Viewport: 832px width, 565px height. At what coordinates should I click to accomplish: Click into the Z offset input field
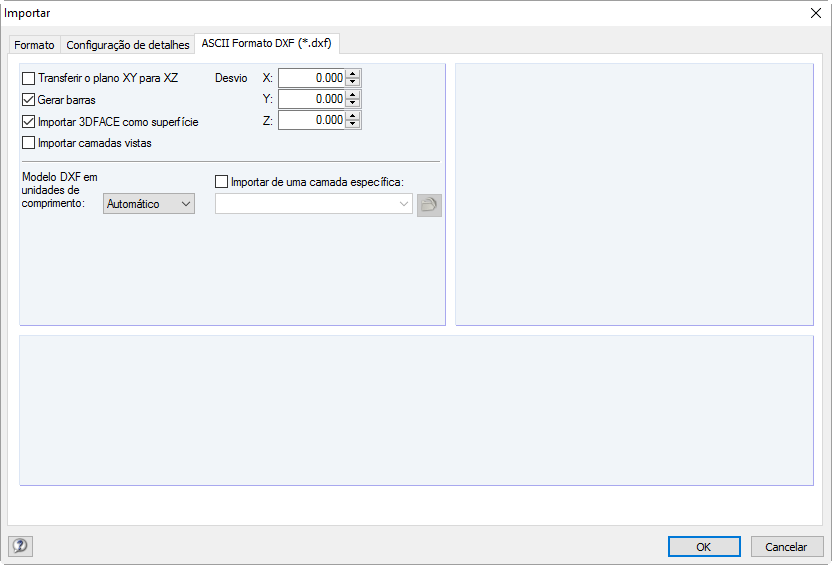click(311, 120)
